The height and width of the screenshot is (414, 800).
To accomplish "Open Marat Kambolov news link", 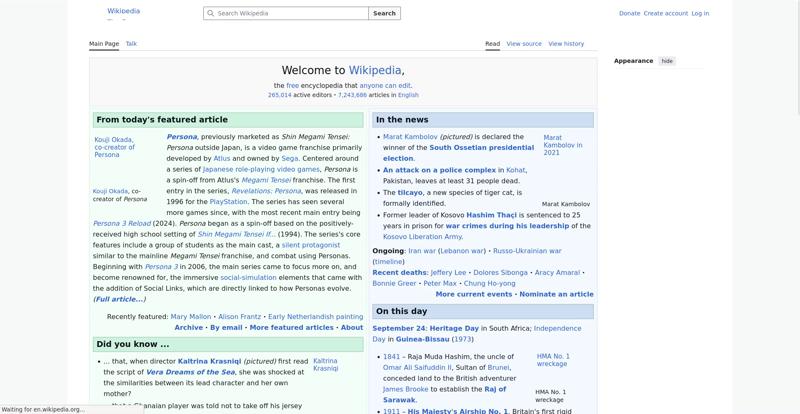I will pyautogui.click(x=410, y=137).
